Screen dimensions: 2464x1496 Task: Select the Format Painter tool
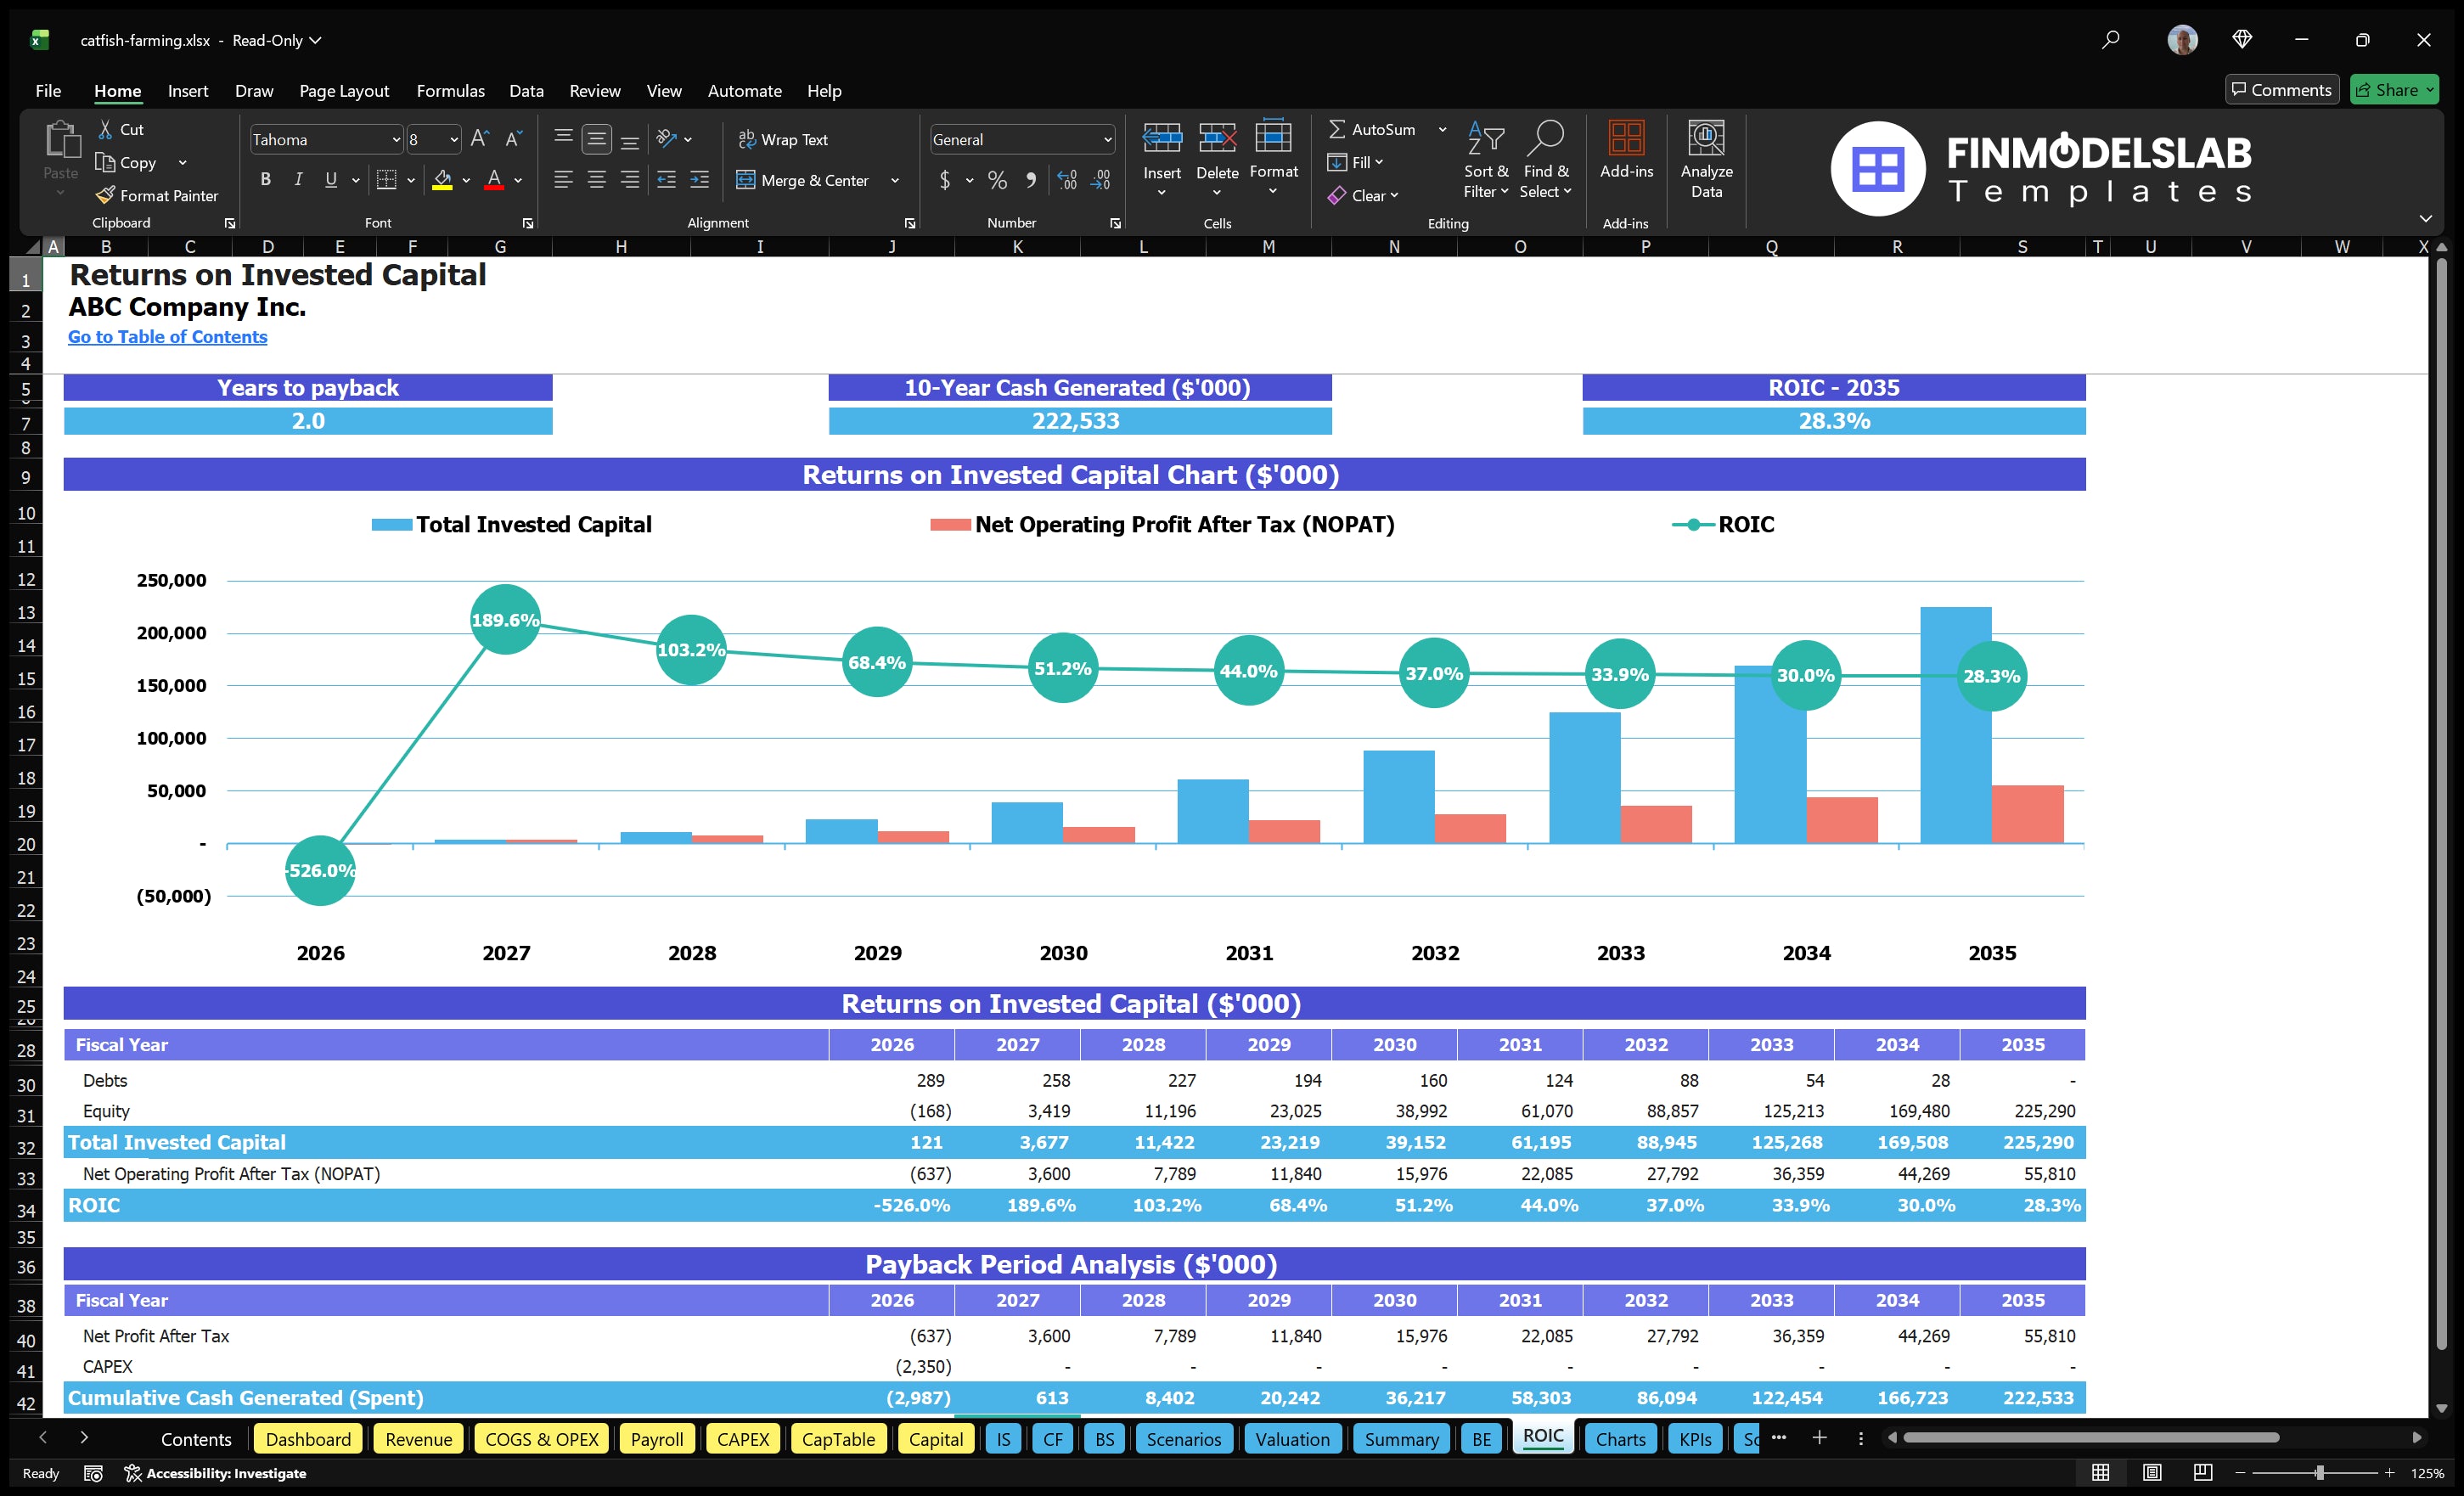tap(157, 196)
